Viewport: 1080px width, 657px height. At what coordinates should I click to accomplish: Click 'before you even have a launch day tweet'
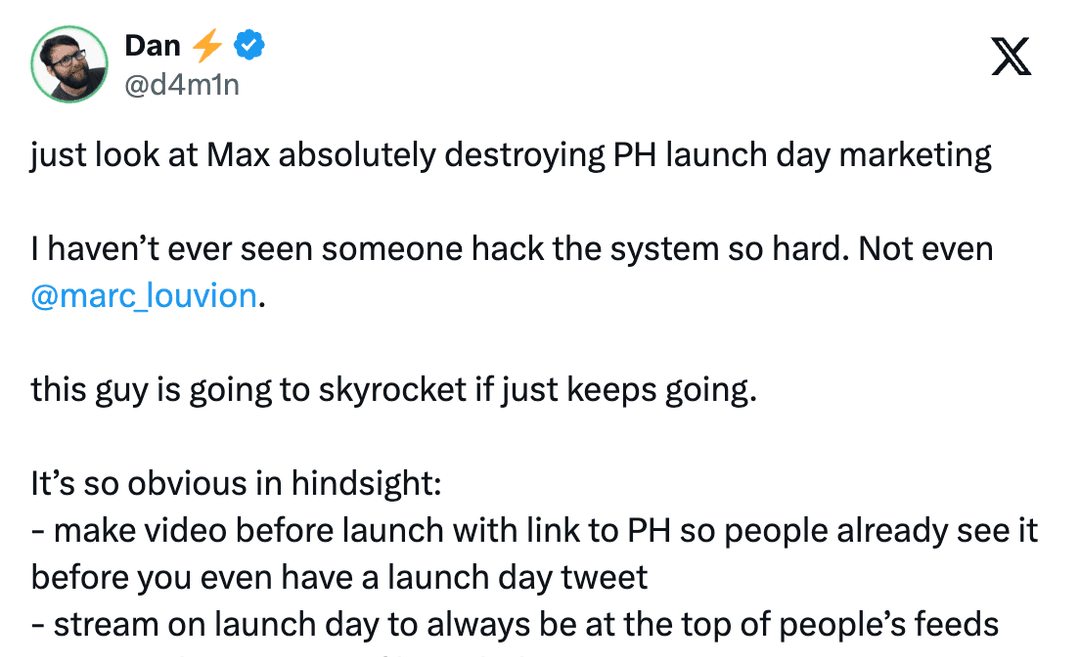pyautogui.click(x=339, y=578)
